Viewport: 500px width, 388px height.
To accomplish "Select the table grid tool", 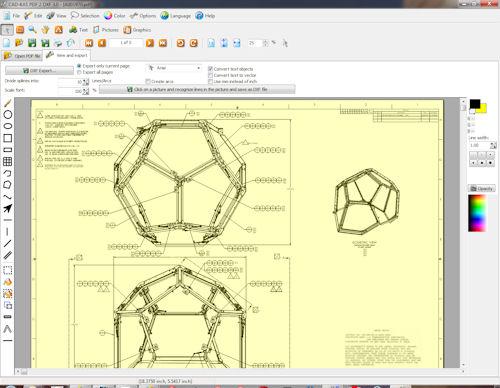I will 8,162.
